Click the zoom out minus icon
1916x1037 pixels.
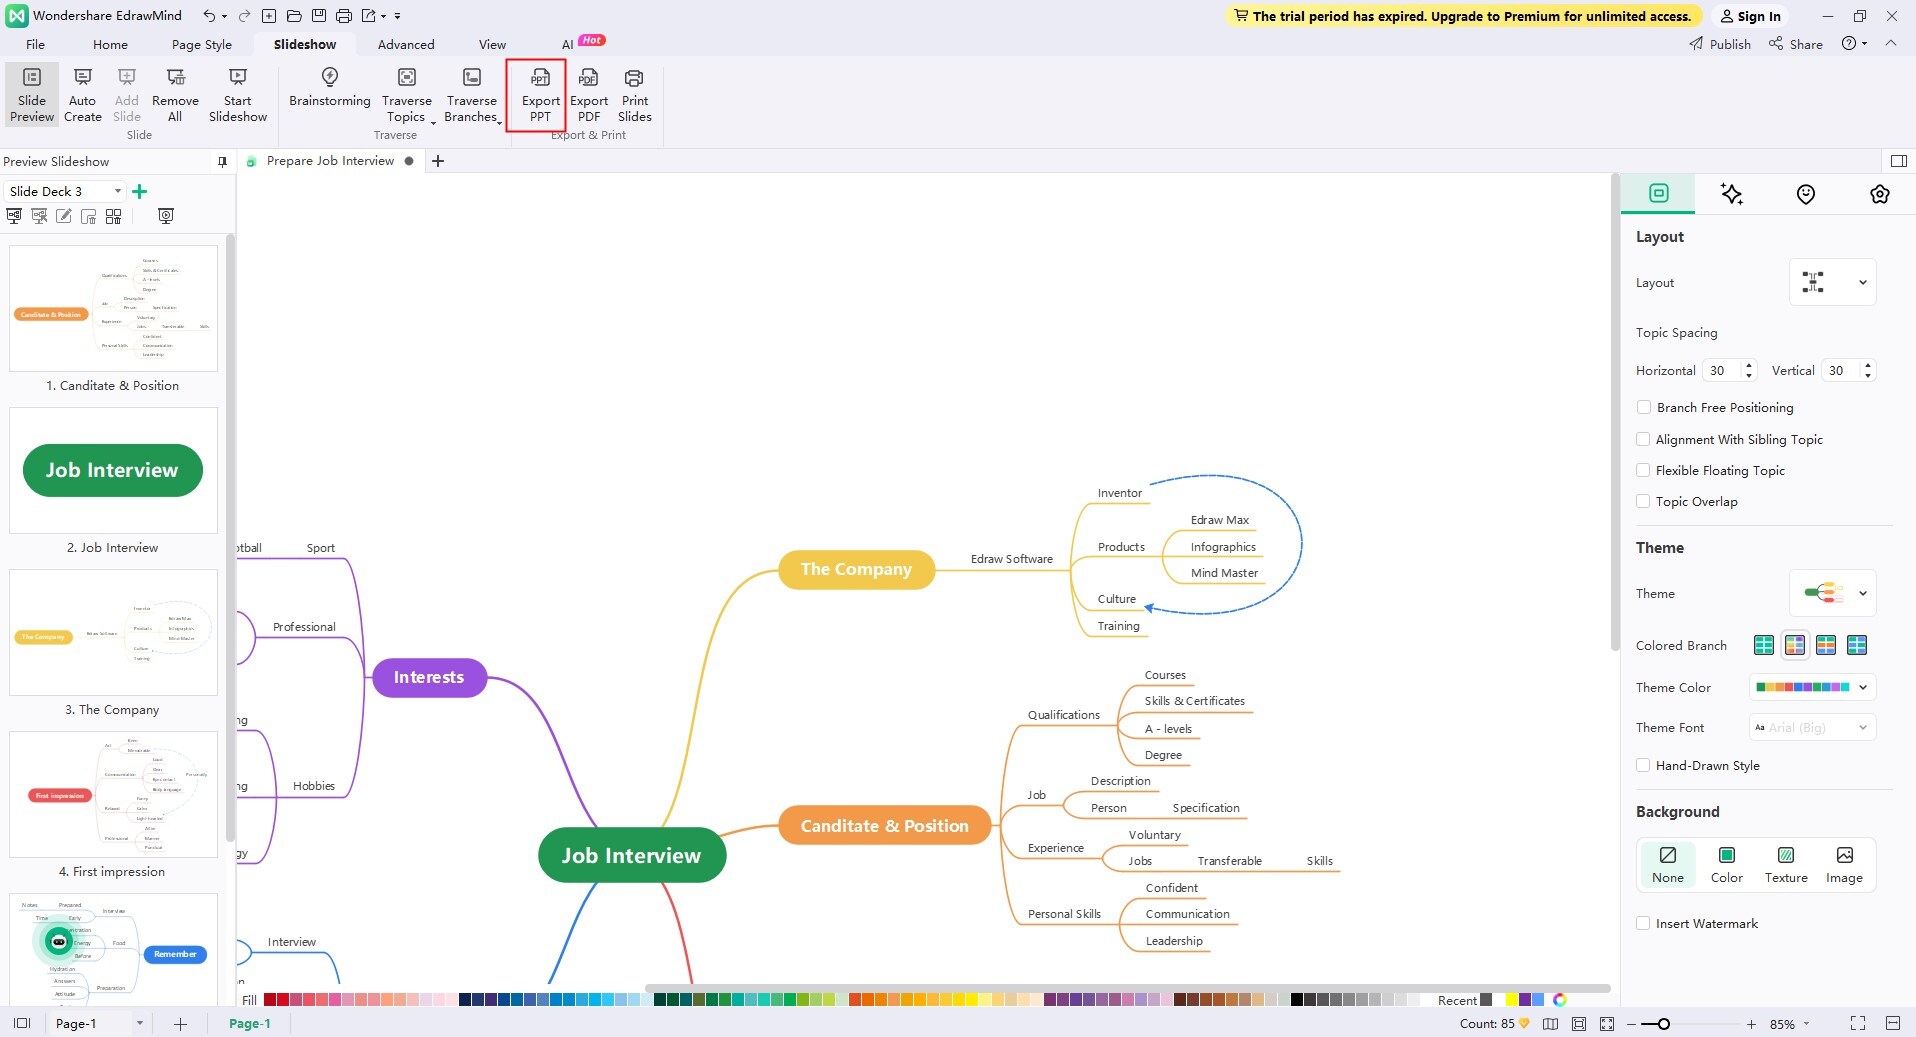click(x=1632, y=1024)
